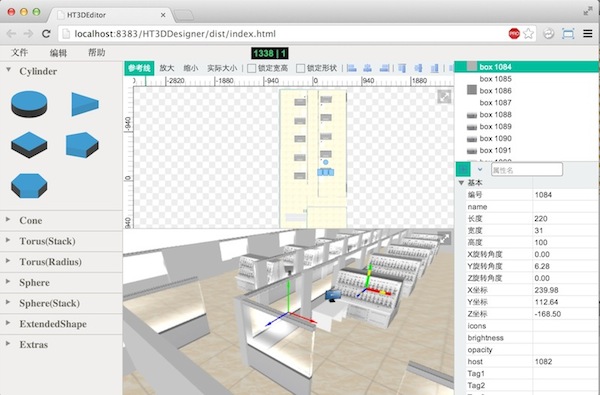The width and height of the screenshot is (600, 395).
Task: Click the 实际大小 actual size button
Action: point(222,68)
